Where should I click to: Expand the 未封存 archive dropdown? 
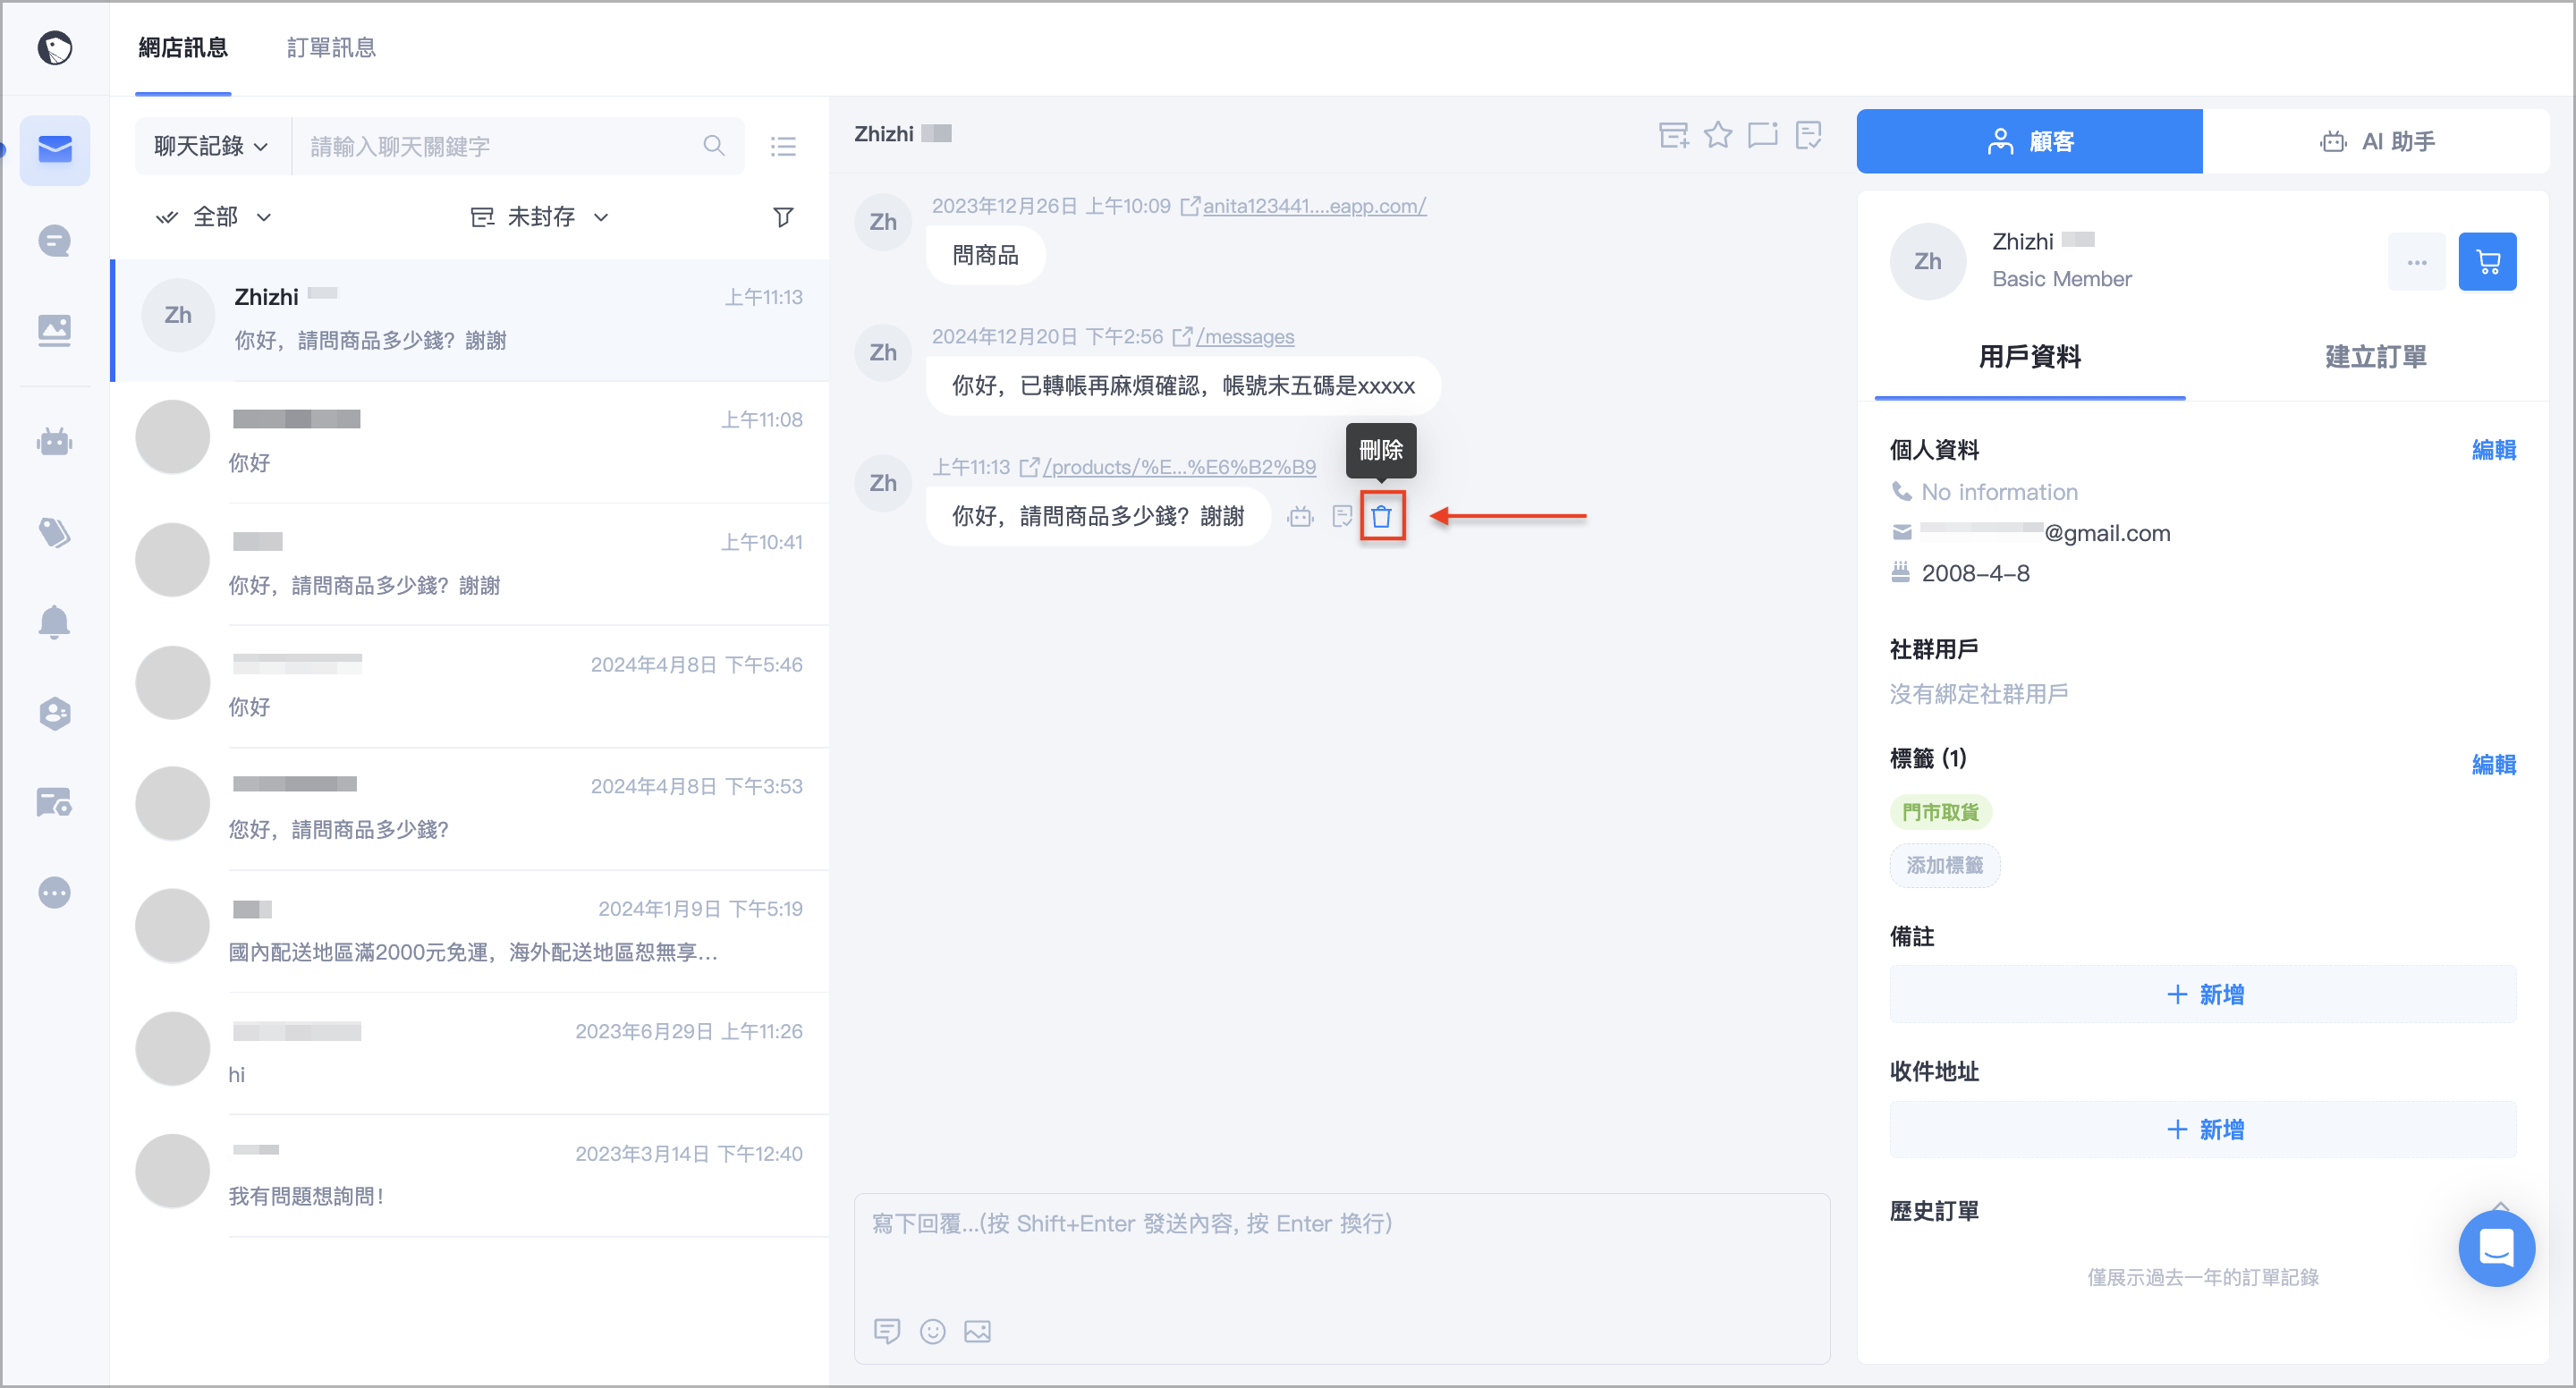(540, 217)
